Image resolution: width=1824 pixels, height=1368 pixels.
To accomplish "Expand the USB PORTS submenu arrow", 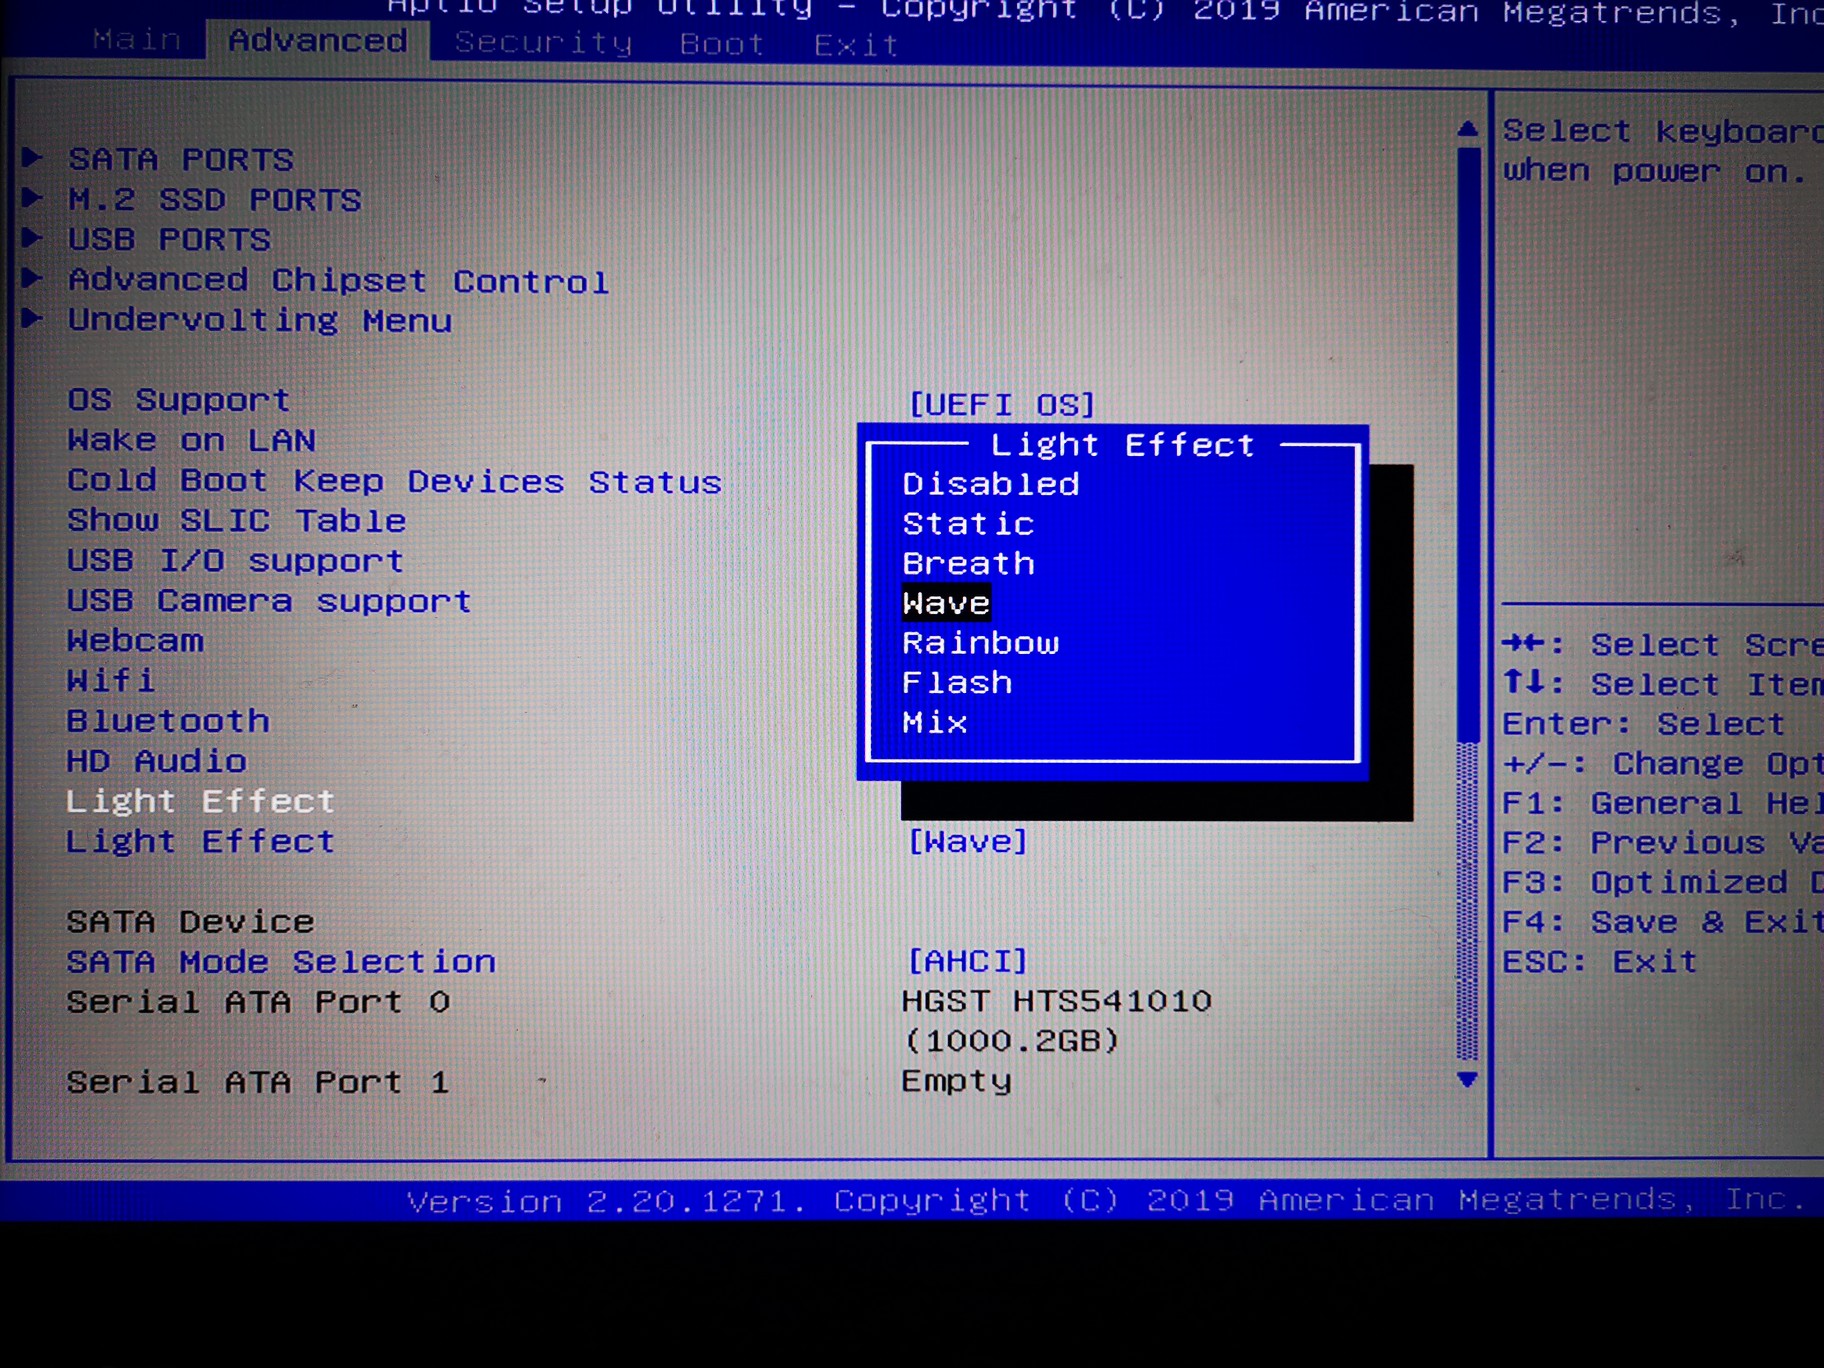I will [32, 238].
